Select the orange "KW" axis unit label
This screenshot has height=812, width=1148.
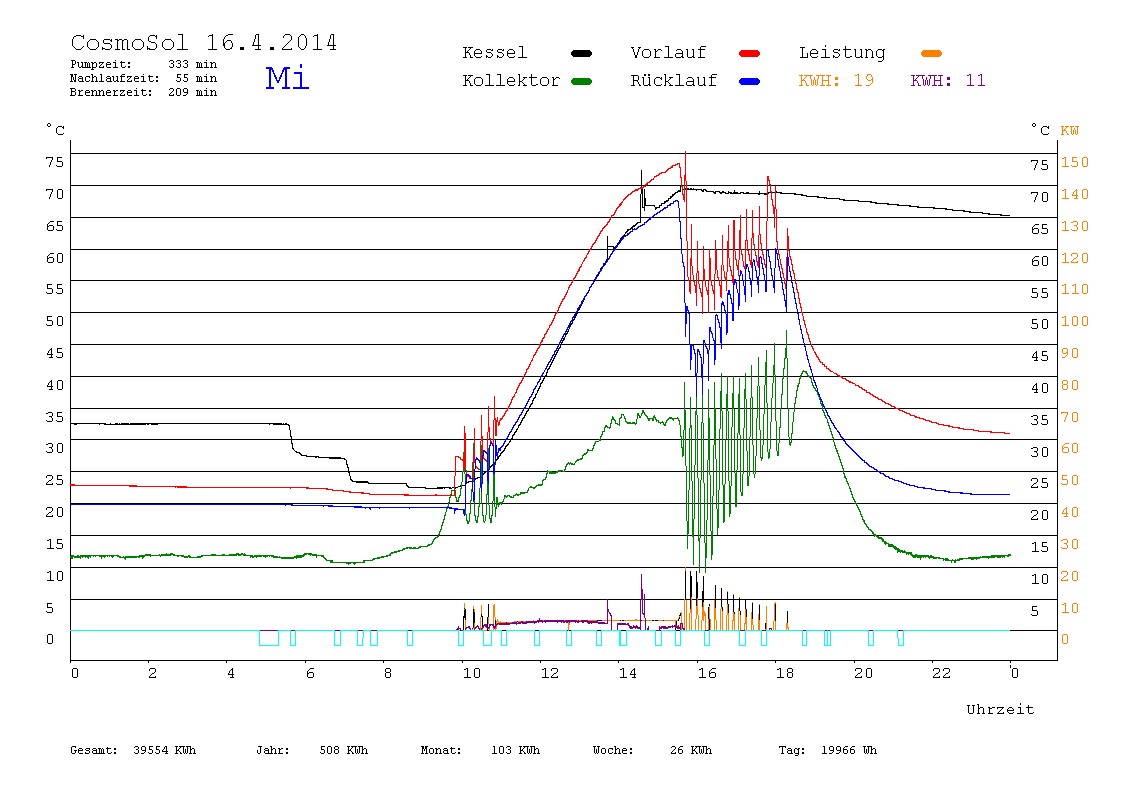click(1070, 131)
